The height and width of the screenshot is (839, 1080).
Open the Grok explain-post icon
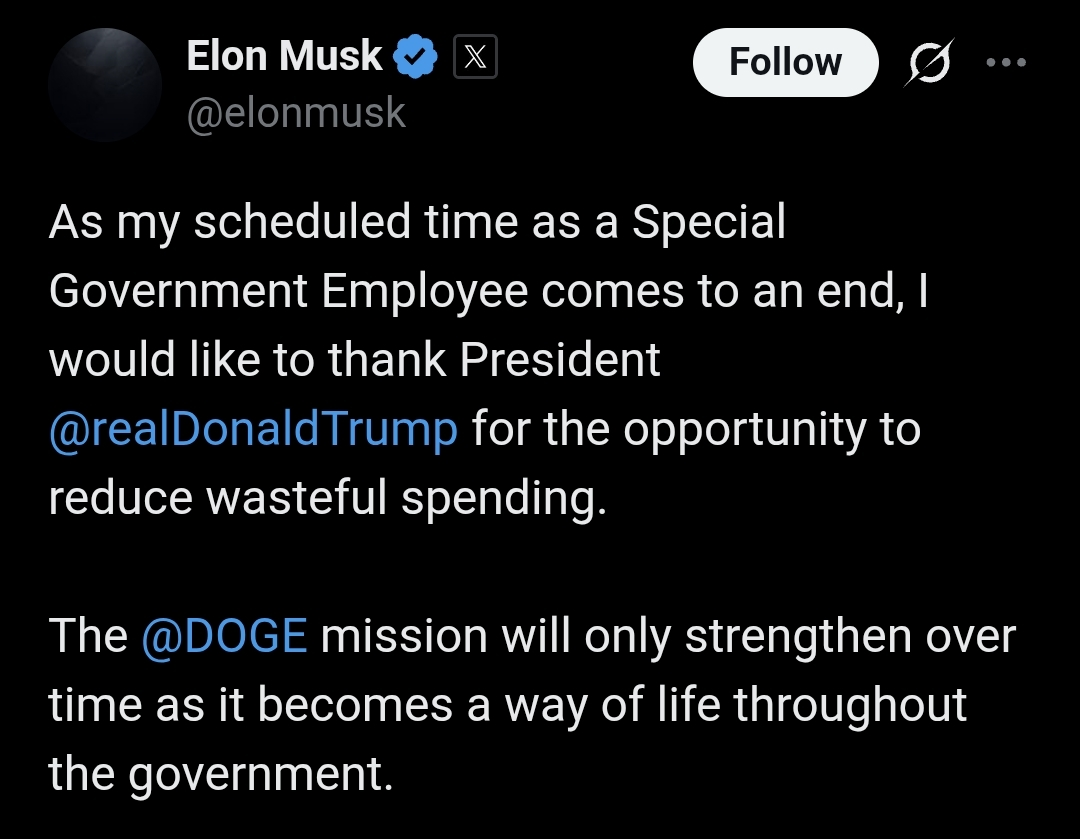(x=929, y=63)
